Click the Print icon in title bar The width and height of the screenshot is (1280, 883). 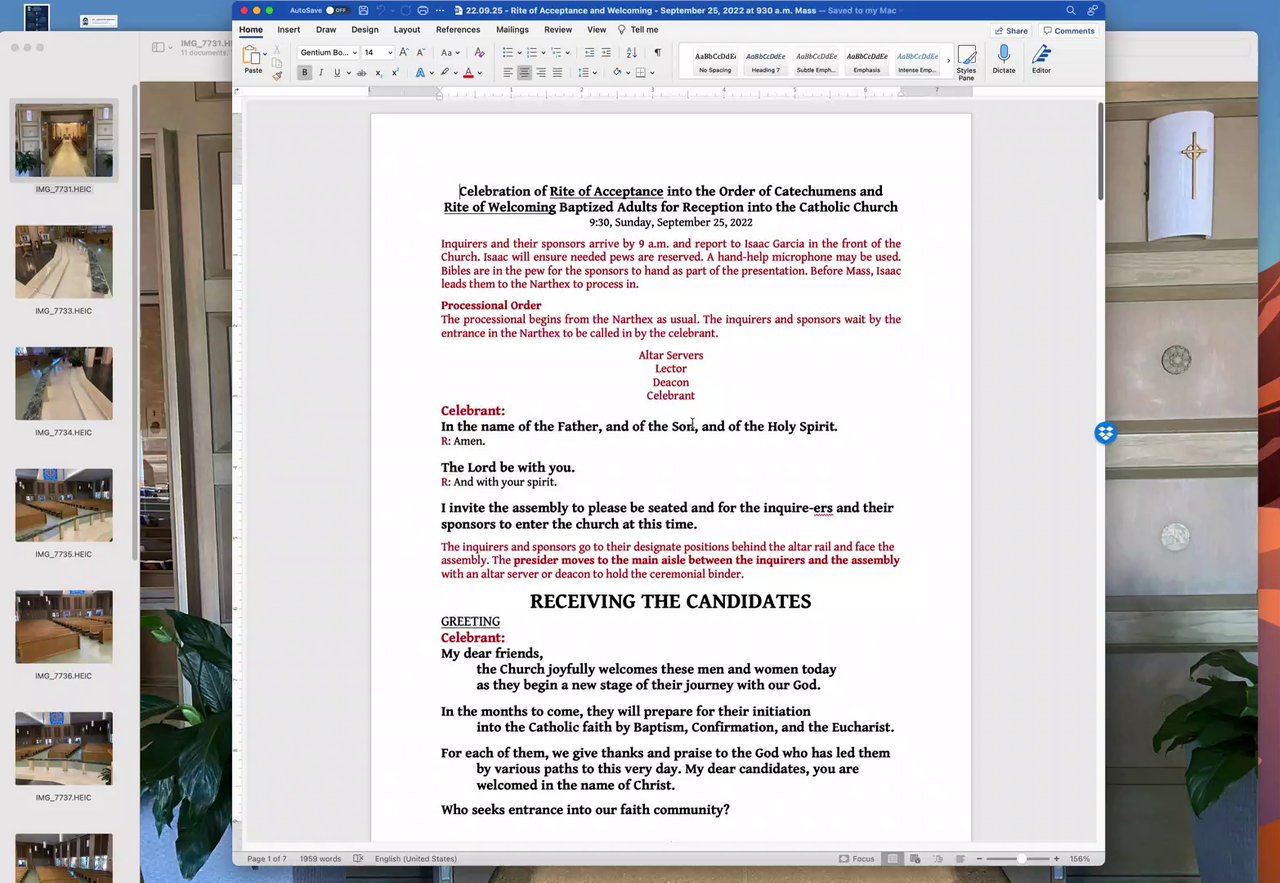423,10
